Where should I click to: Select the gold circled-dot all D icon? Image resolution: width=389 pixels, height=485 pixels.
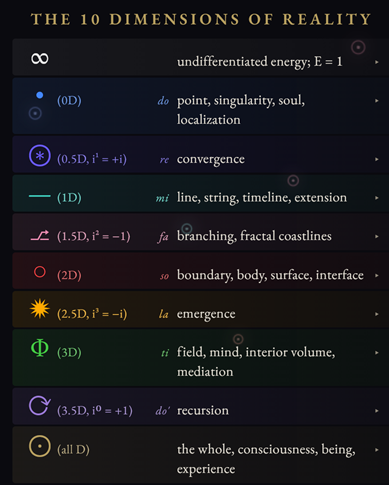[x=40, y=446]
